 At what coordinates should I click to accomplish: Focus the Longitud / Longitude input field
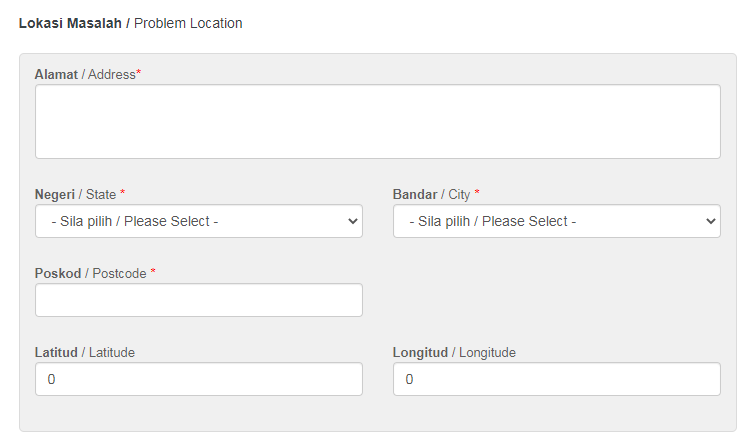pyautogui.click(x=557, y=379)
